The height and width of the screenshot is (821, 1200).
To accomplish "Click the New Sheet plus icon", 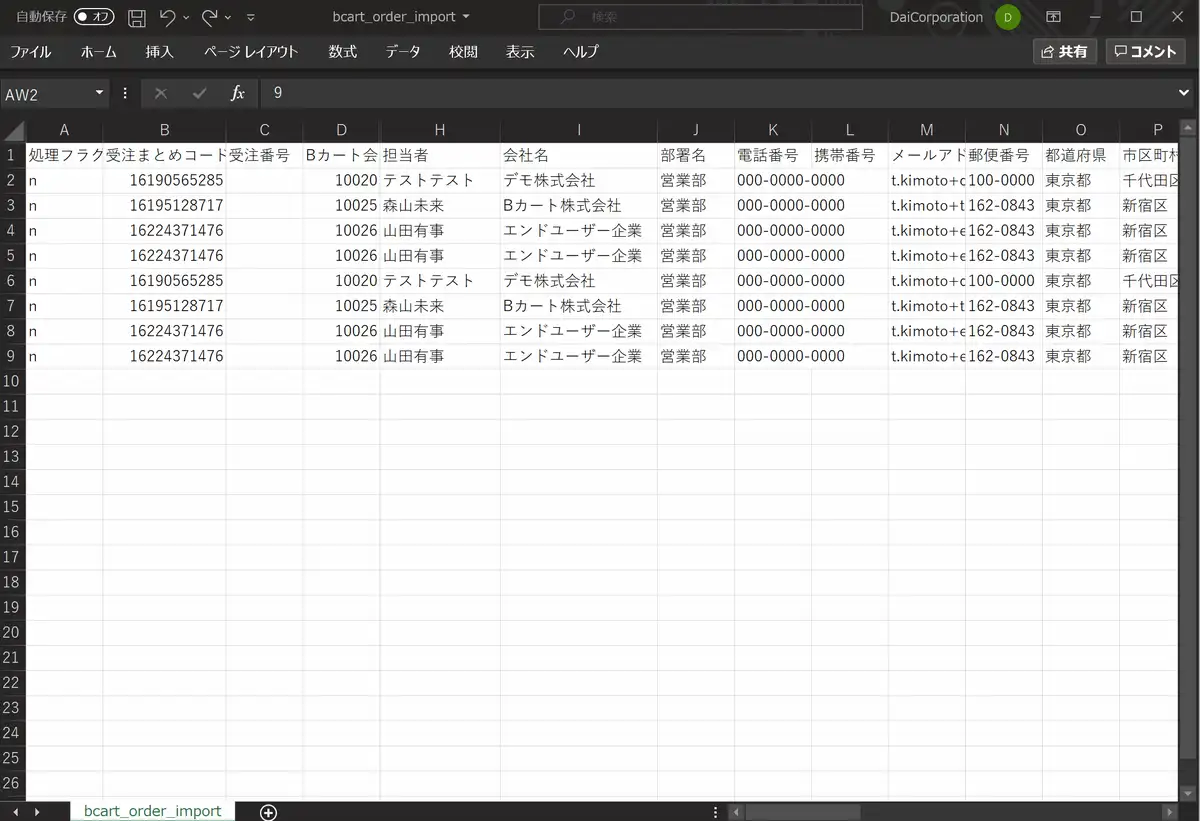I will [x=268, y=812].
